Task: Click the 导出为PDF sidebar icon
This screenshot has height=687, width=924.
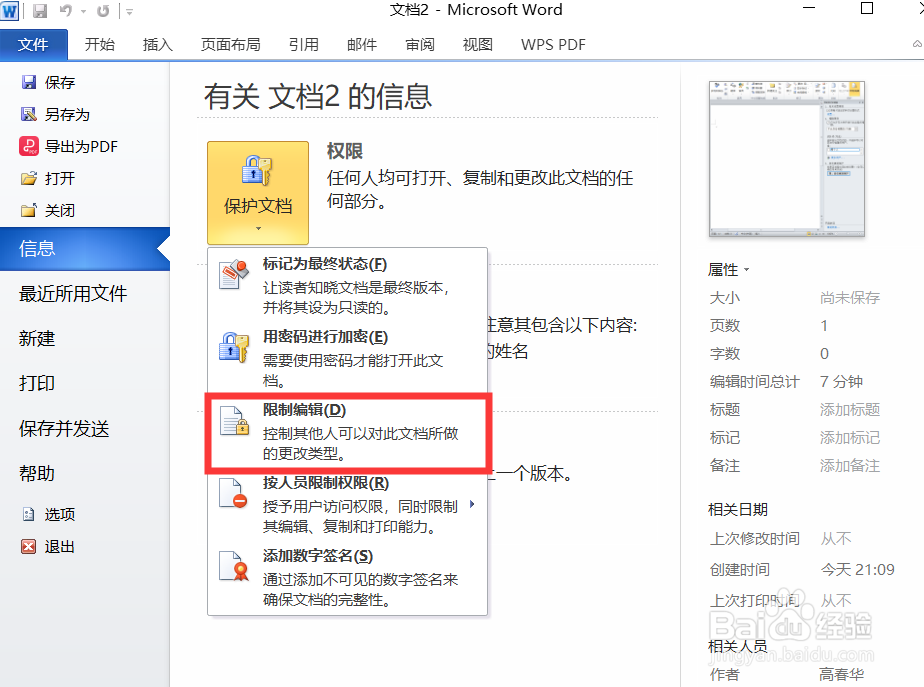Action: coord(29,146)
